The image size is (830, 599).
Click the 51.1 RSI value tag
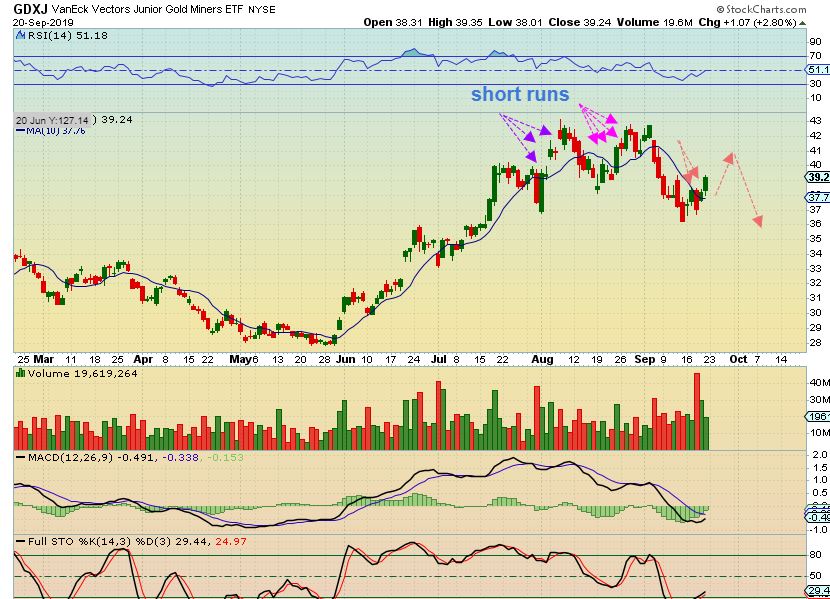click(818, 70)
